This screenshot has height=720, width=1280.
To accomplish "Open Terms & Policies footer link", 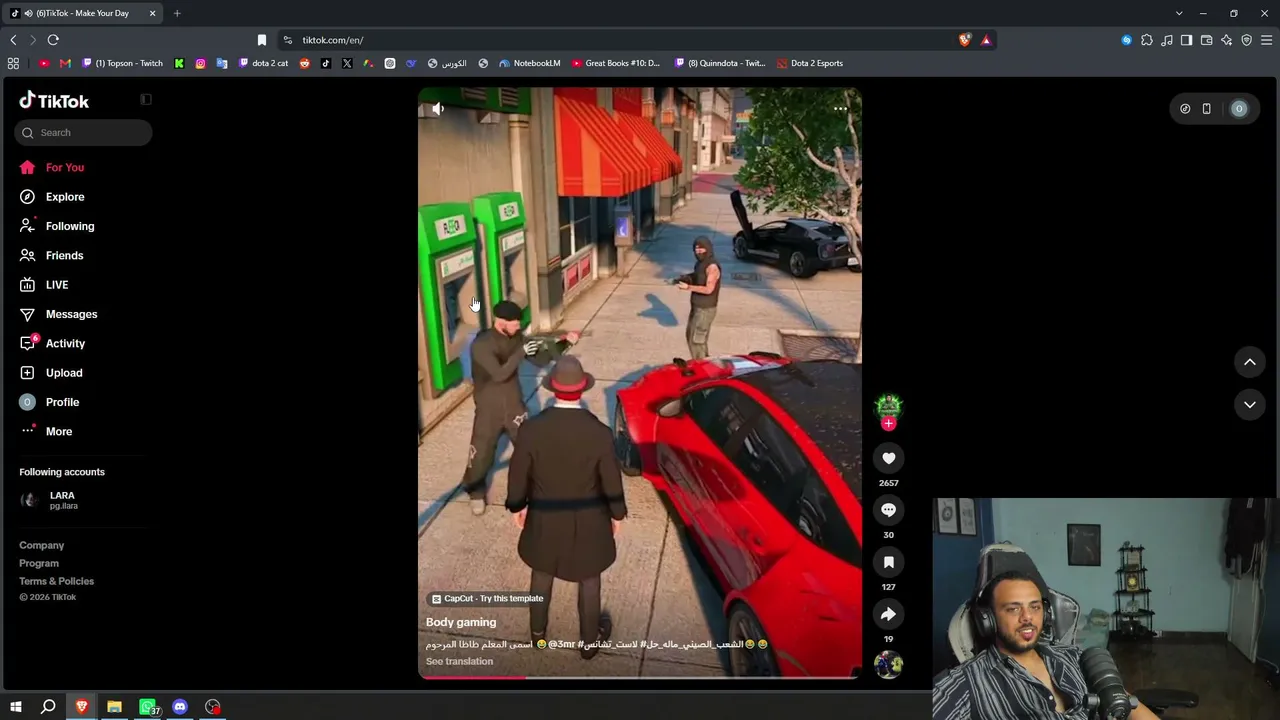I will (56, 581).
